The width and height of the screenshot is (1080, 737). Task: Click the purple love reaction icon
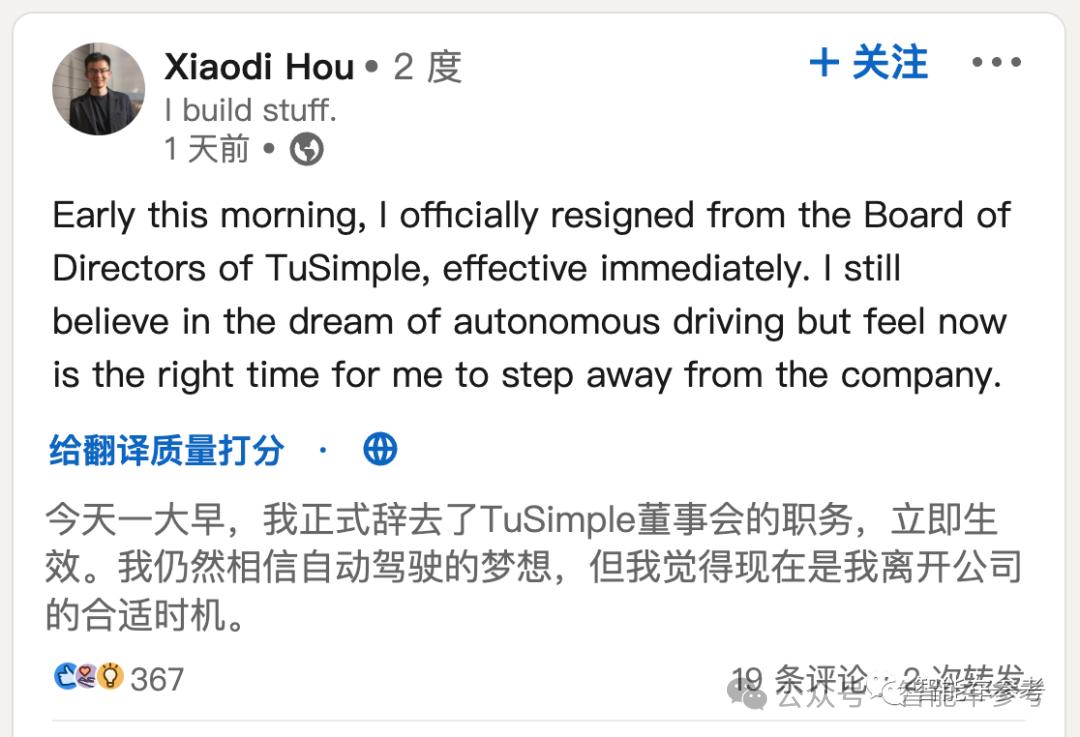88,678
